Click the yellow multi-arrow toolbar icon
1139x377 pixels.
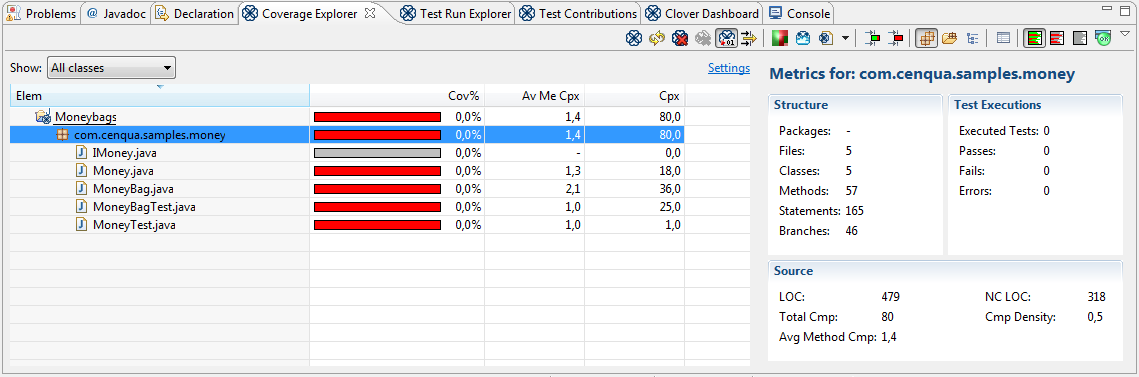pyautogui.click(x=750, y=38)
